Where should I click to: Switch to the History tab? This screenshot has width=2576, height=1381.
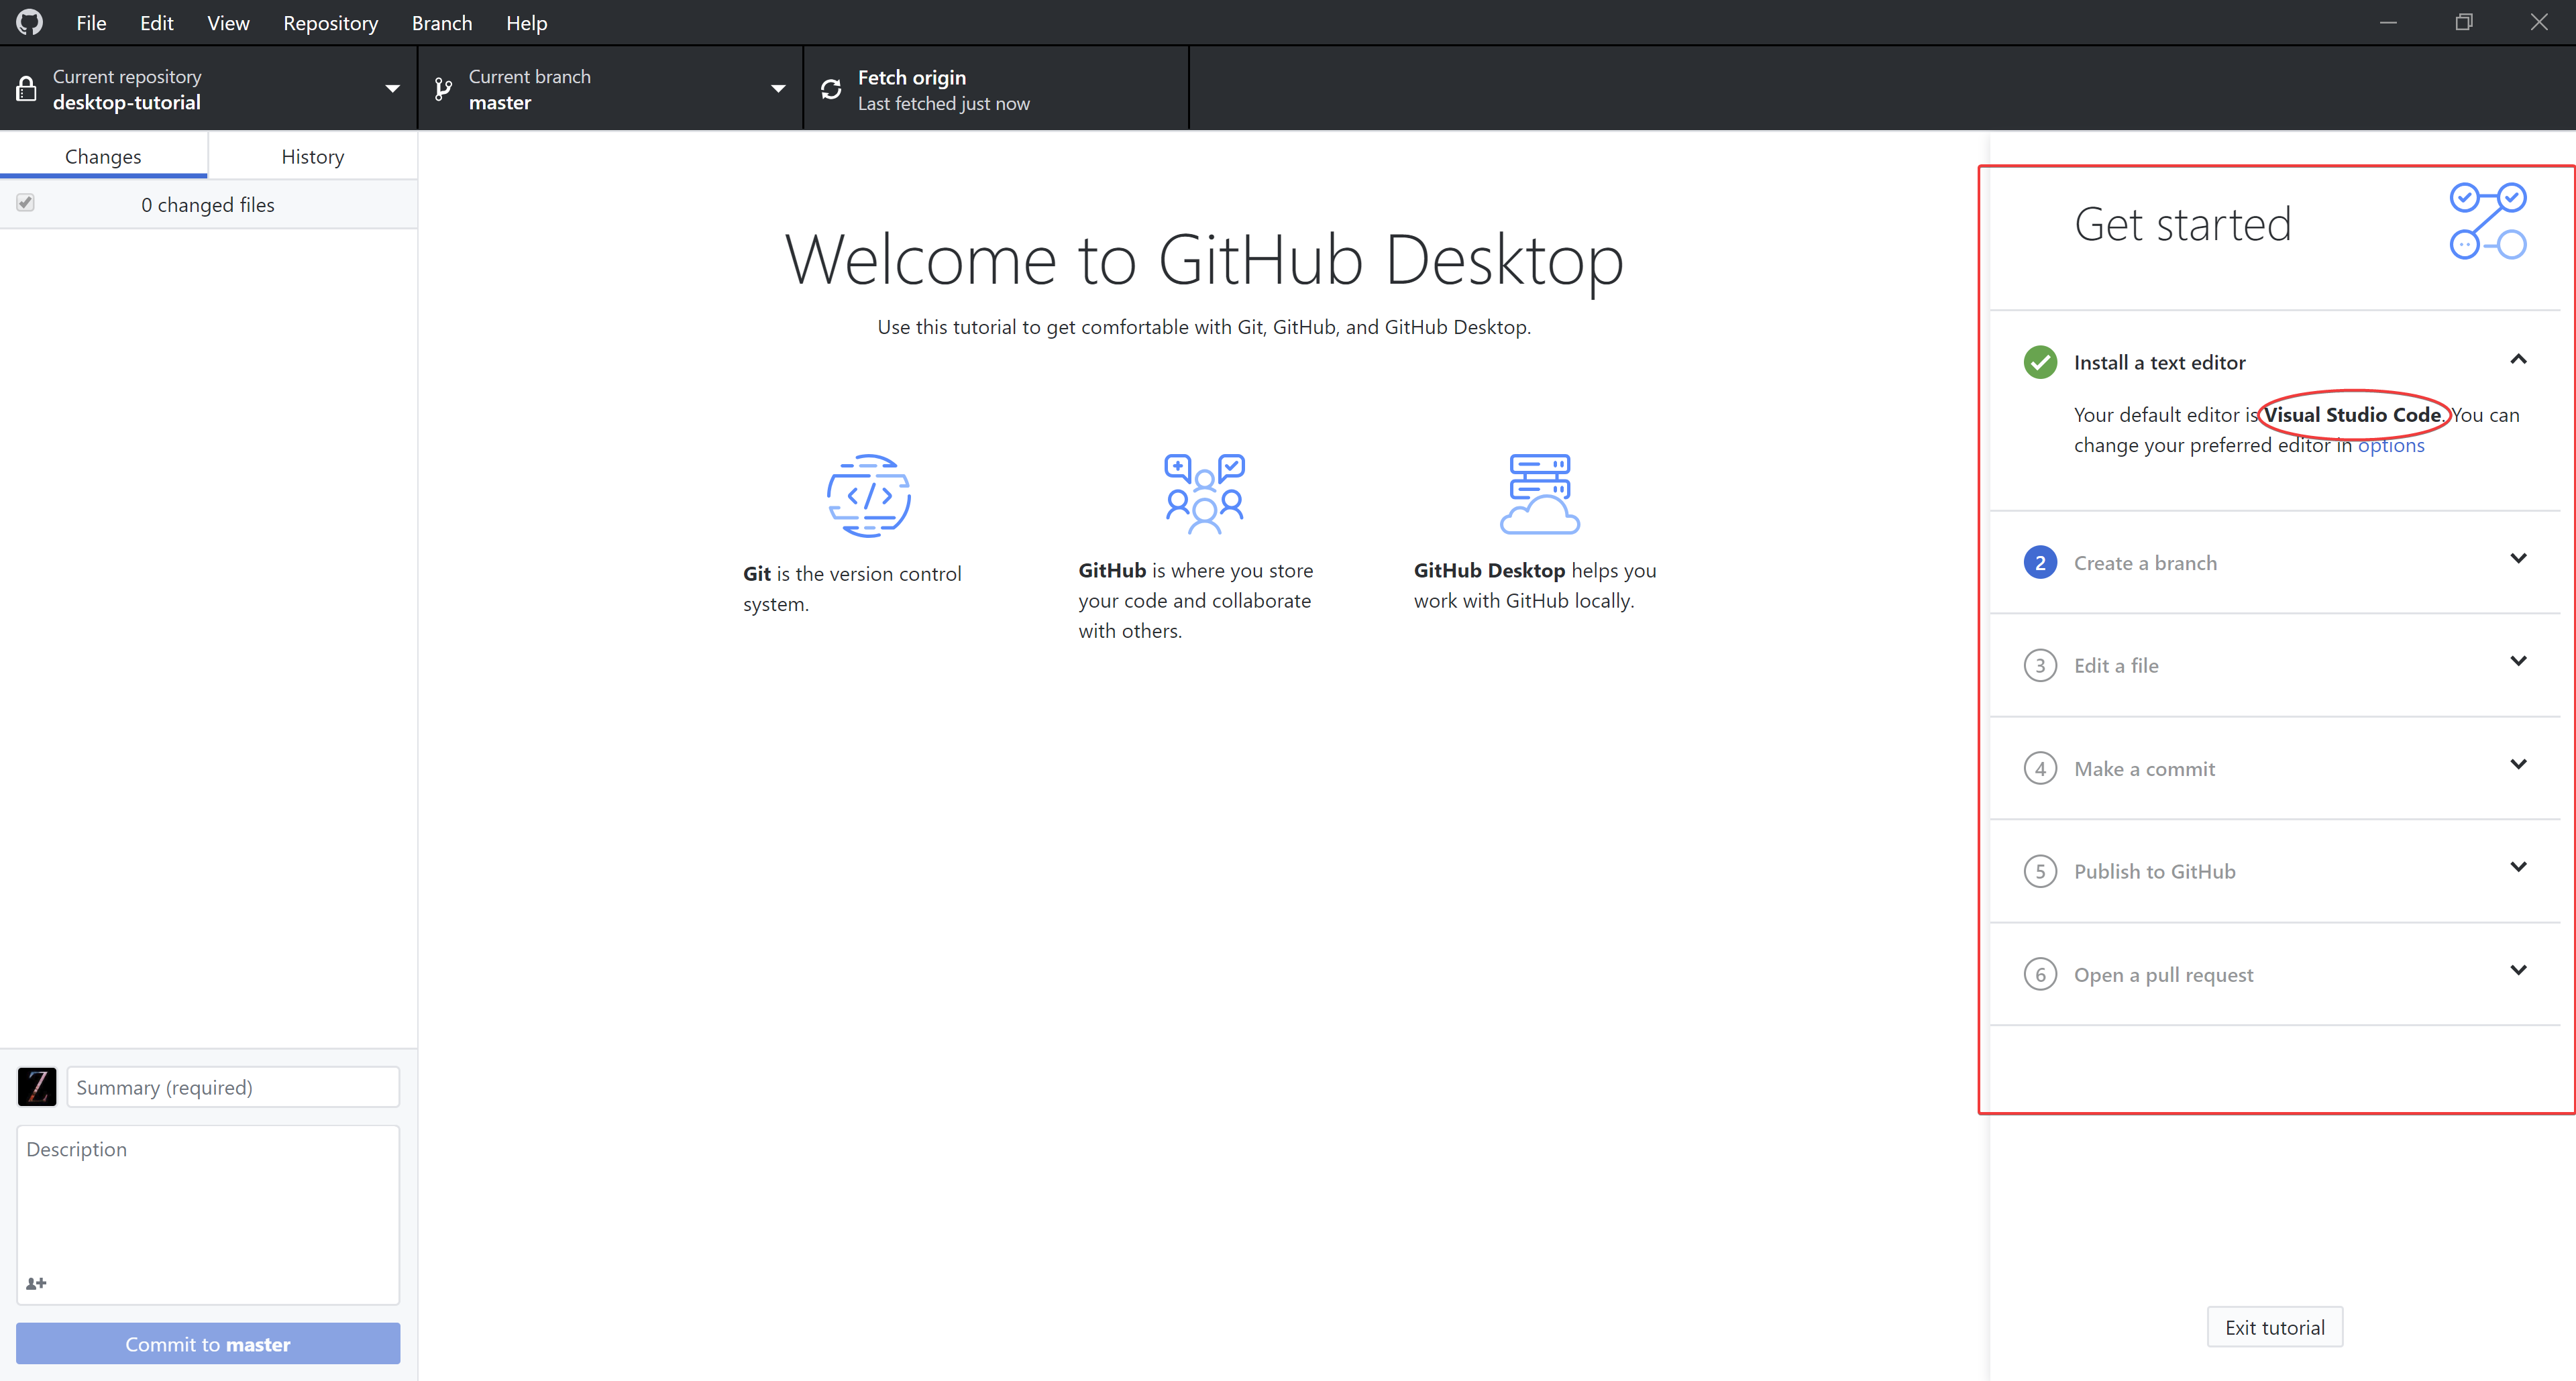(311, 156)
